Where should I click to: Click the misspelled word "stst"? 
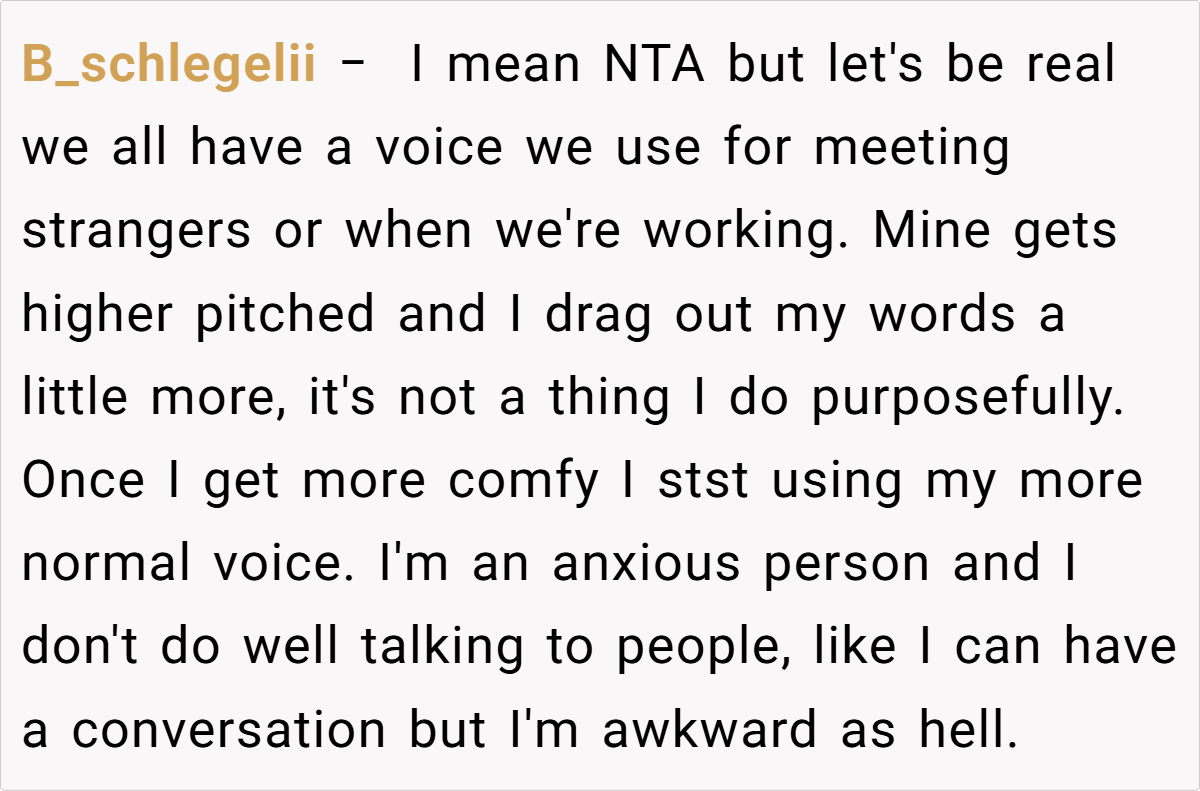pyautogui.click(x=703, y=481)
